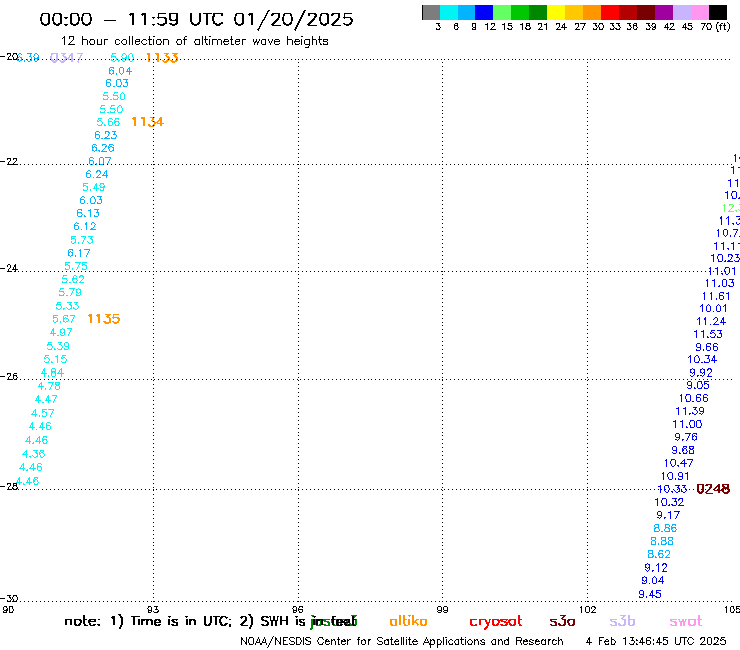This screenshot has width=740, height=650.
Task: Click the wave height value 5.33
Action: pos(67,306)
